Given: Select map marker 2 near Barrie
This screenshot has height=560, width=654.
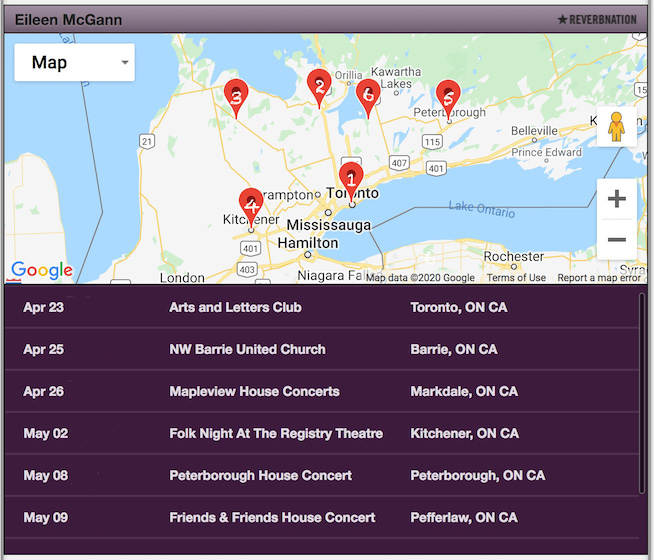Looking at the screenshot, I should 319,86.
